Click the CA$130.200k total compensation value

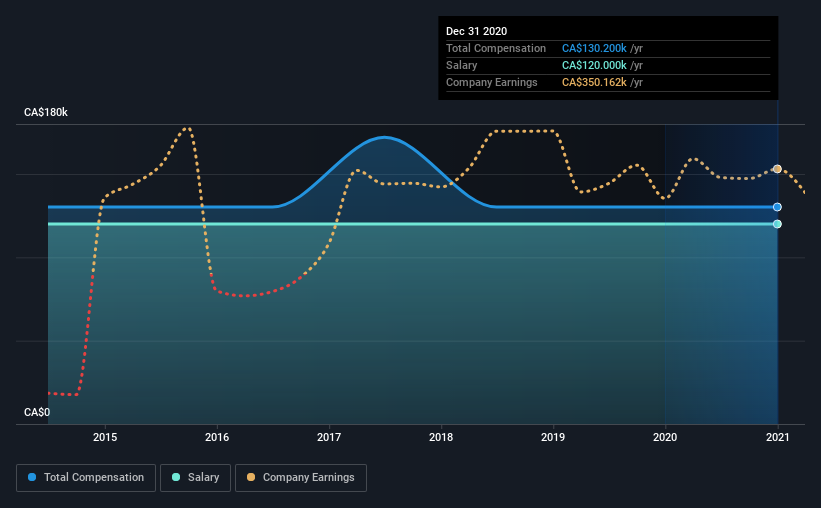(594, 48)
